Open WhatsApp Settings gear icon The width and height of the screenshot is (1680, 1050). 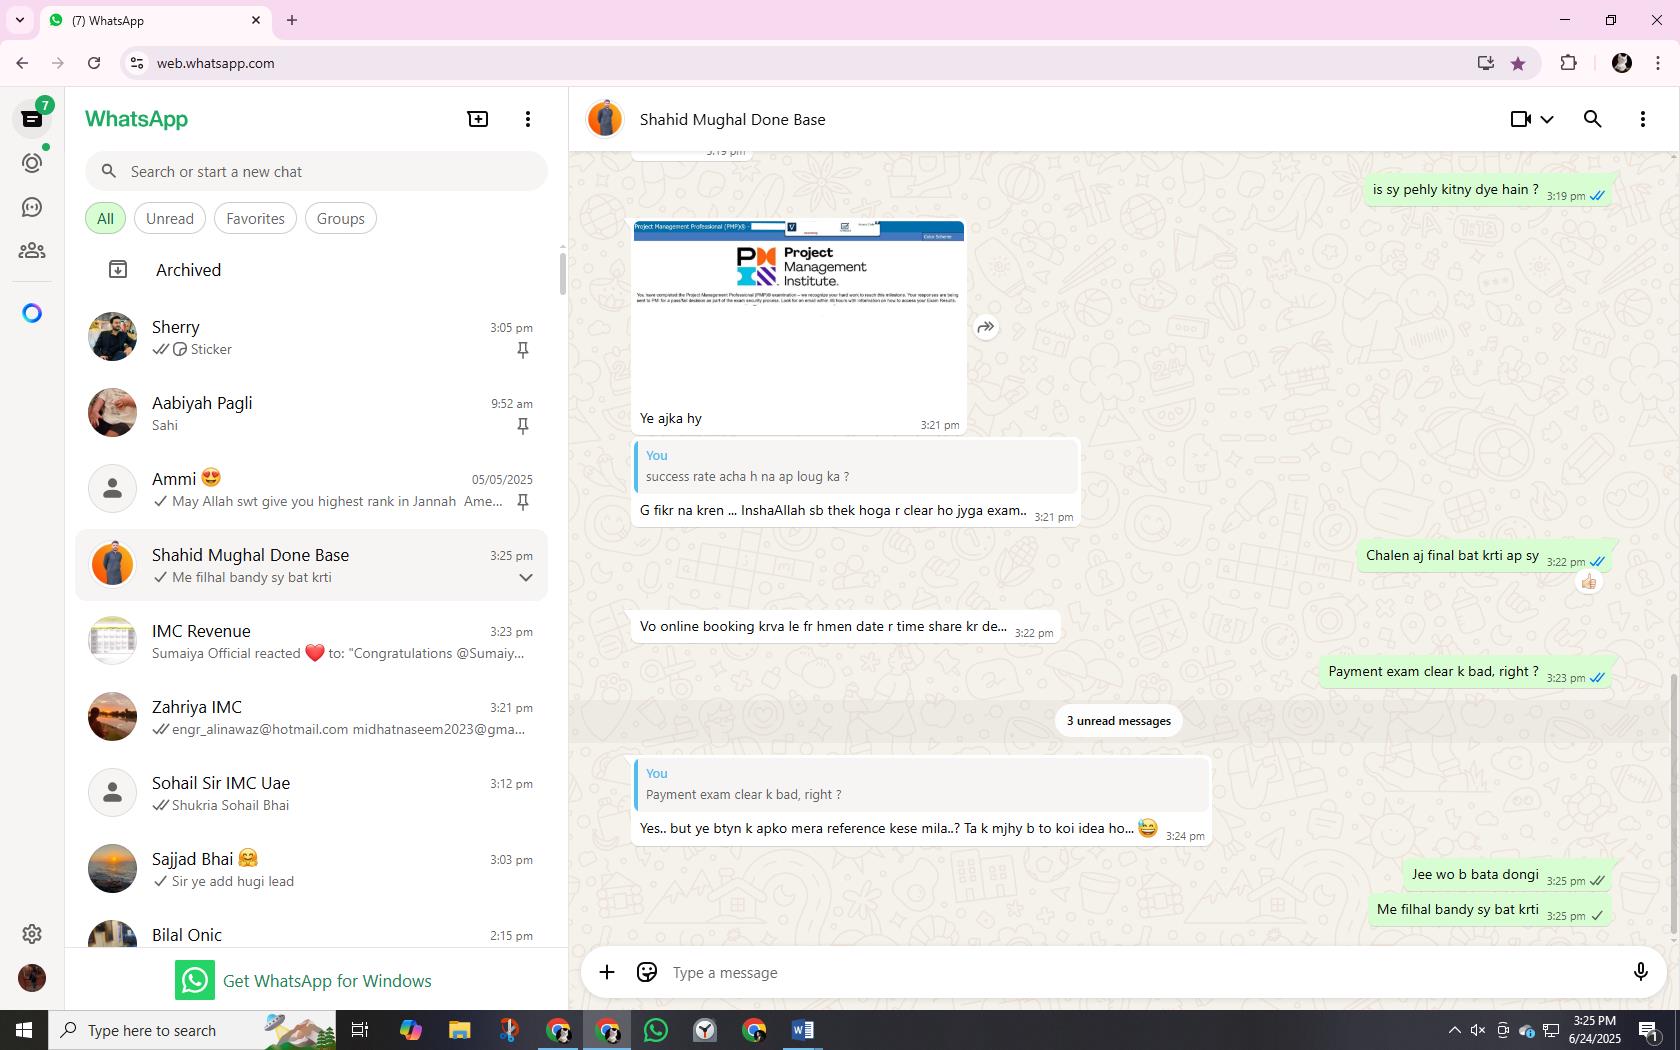(x=32, y=934)
